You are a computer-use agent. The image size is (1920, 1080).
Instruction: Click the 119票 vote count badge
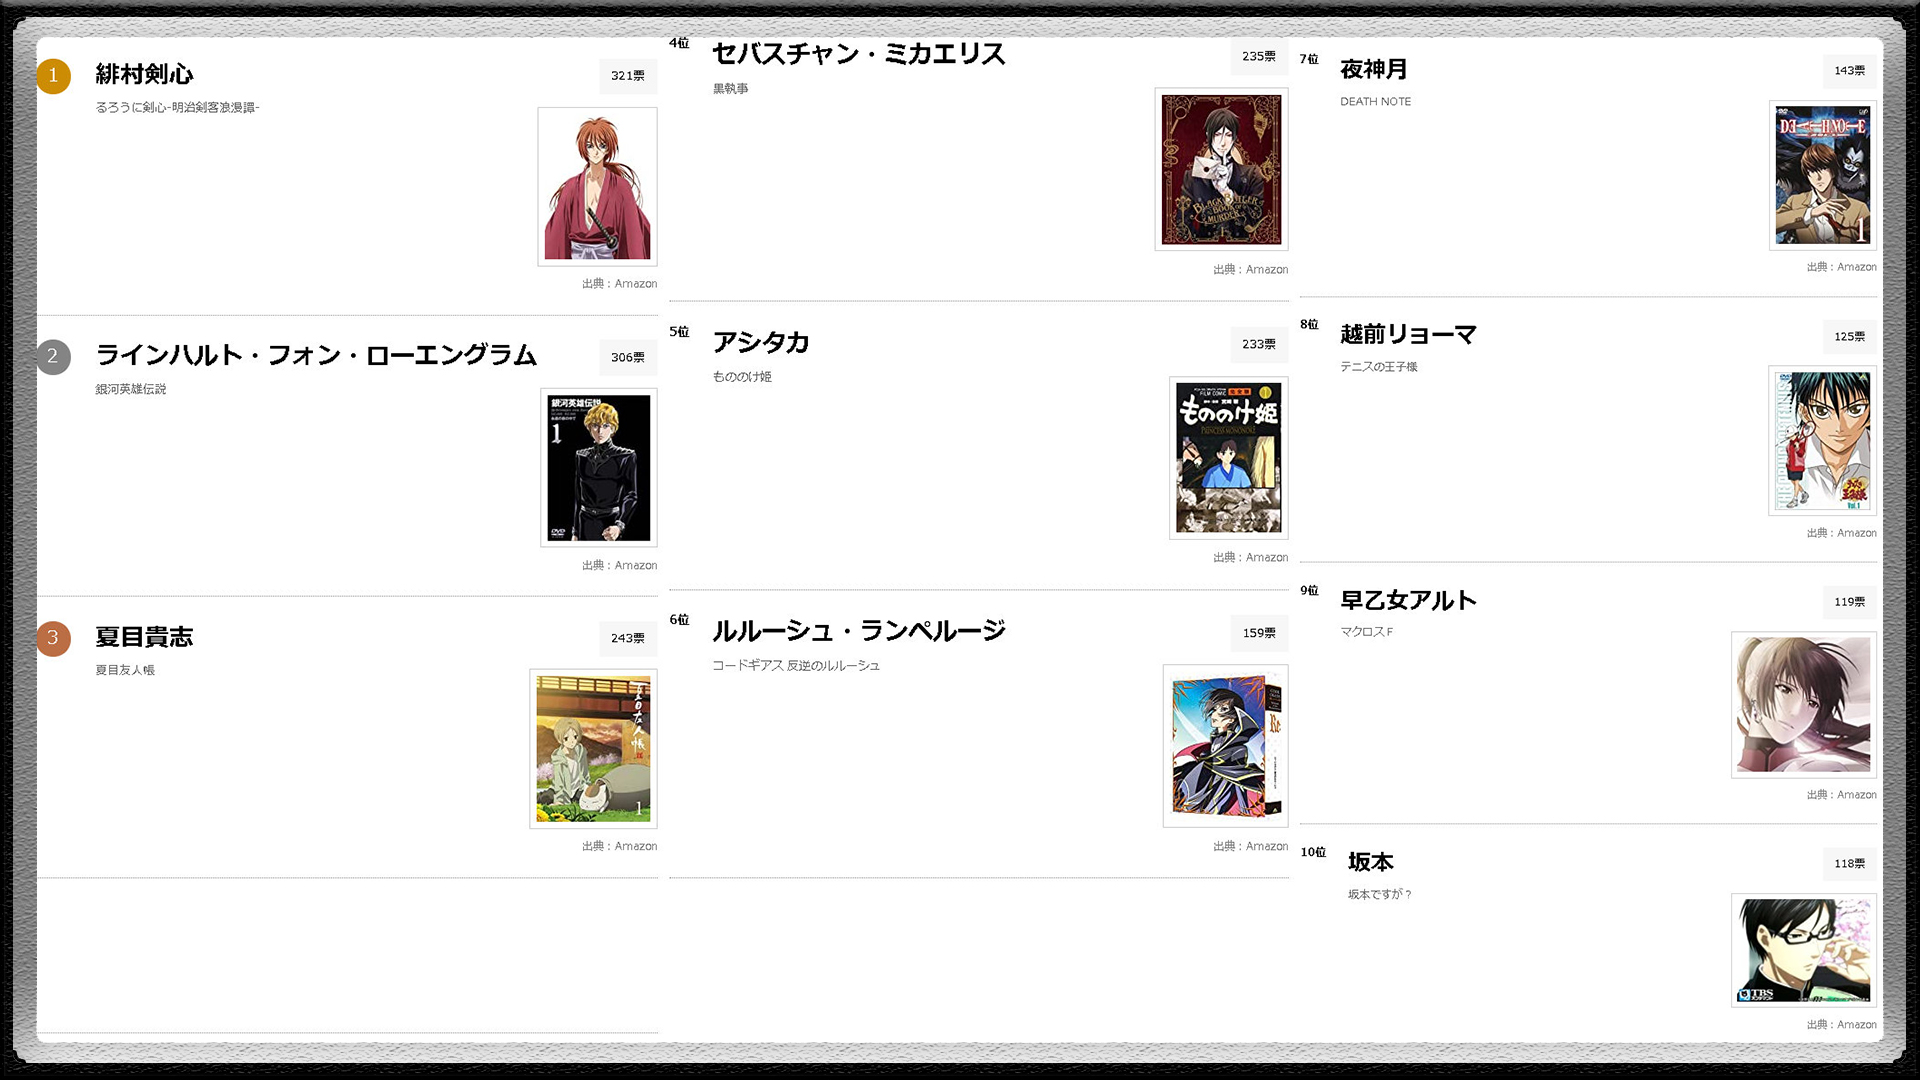[x=1850, y=602]
